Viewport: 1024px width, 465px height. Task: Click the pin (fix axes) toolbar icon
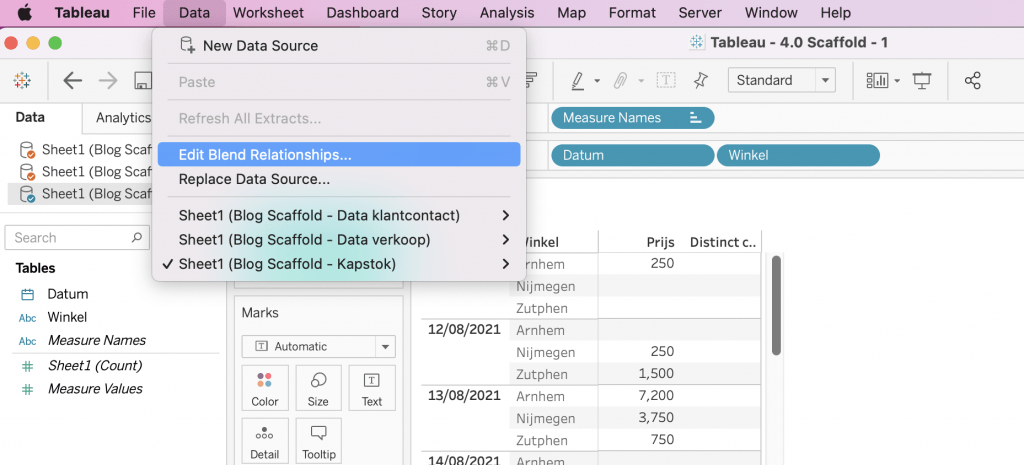(x=700, y=81)
